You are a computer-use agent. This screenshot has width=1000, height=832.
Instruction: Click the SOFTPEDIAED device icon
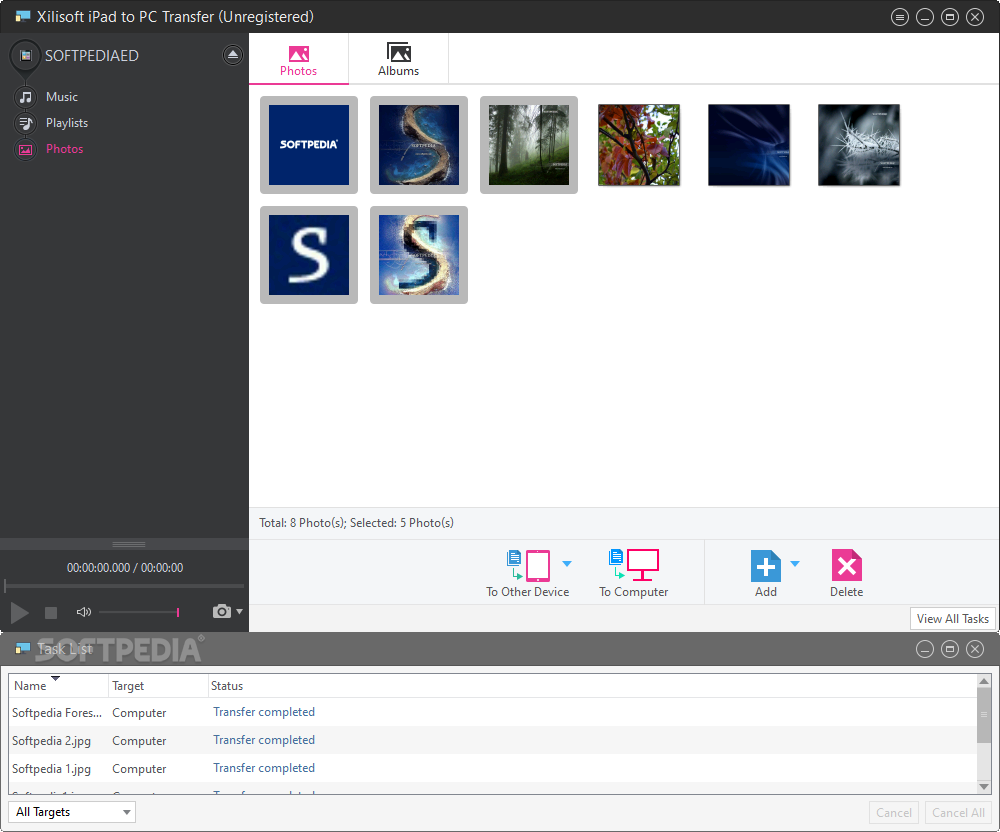(25, 56)
